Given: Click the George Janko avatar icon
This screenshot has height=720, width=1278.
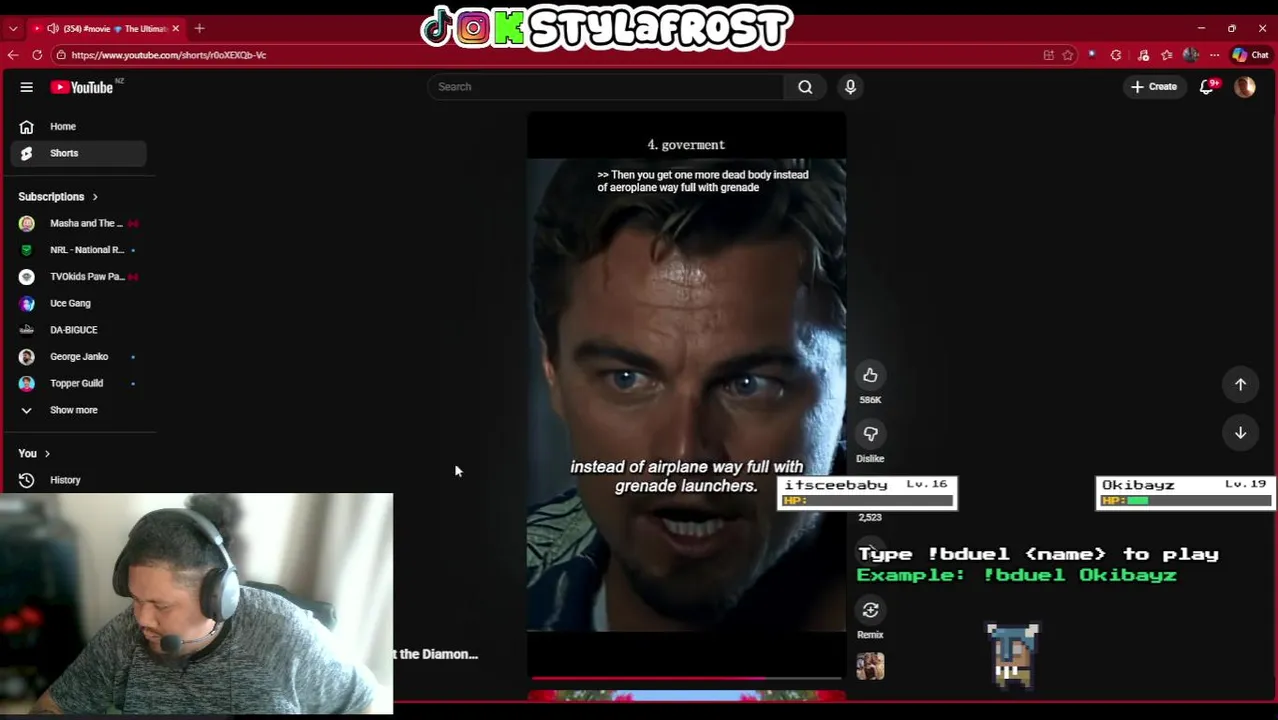Looking at the screenshot, I should point(27,357).
